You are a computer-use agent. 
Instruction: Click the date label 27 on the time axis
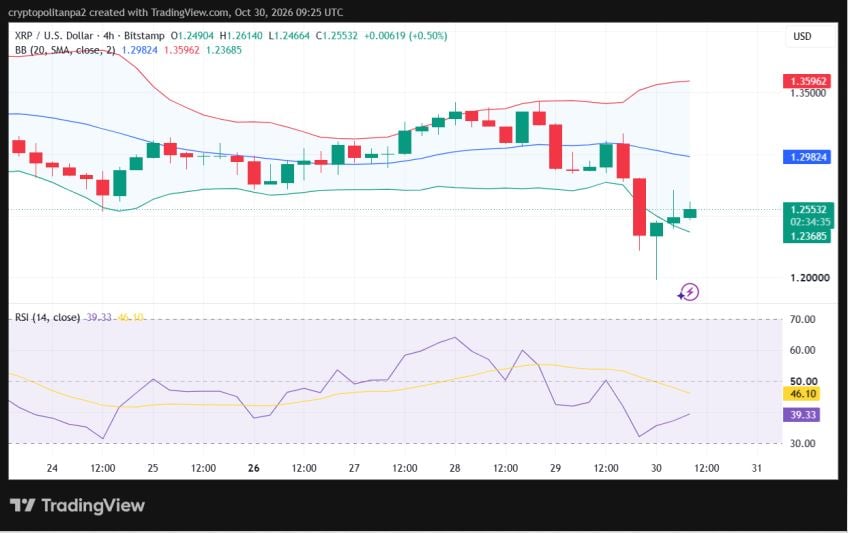click(x=354, y=468)
